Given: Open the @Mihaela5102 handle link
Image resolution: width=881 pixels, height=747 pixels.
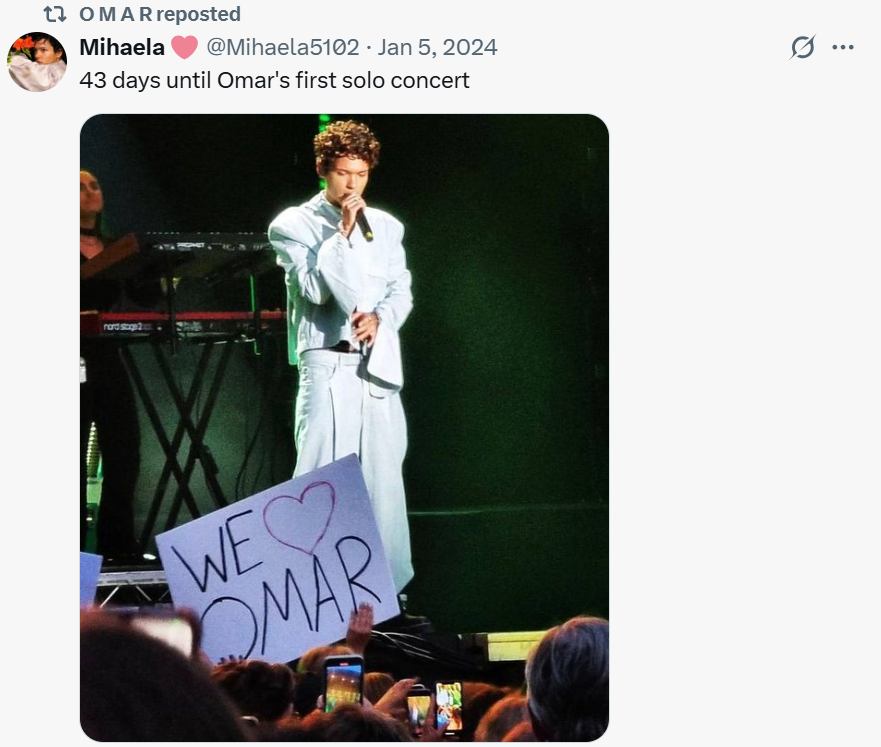Looking at the screenshot, I should tap(282, 47).
